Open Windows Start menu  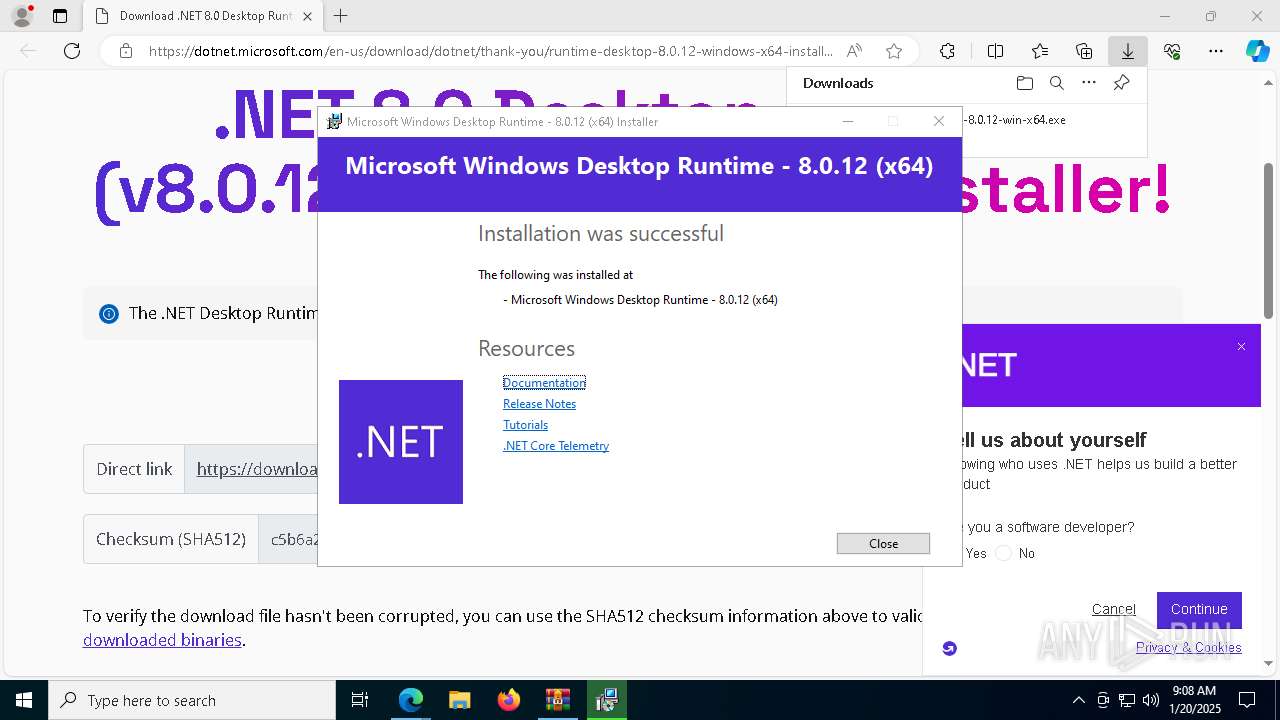(24, 700)
